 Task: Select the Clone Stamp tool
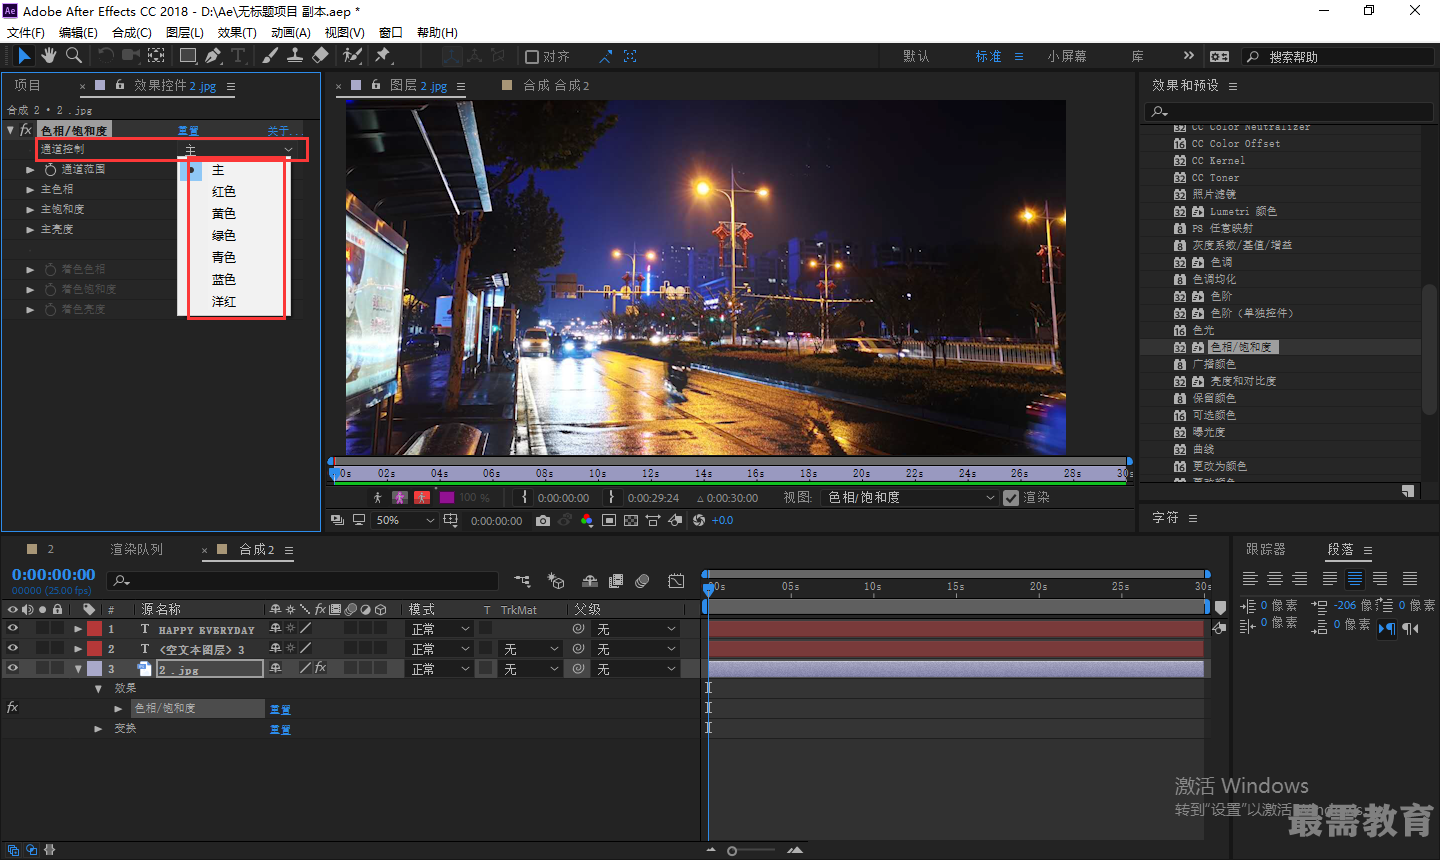pyautogui.click(x=295, y=56)
